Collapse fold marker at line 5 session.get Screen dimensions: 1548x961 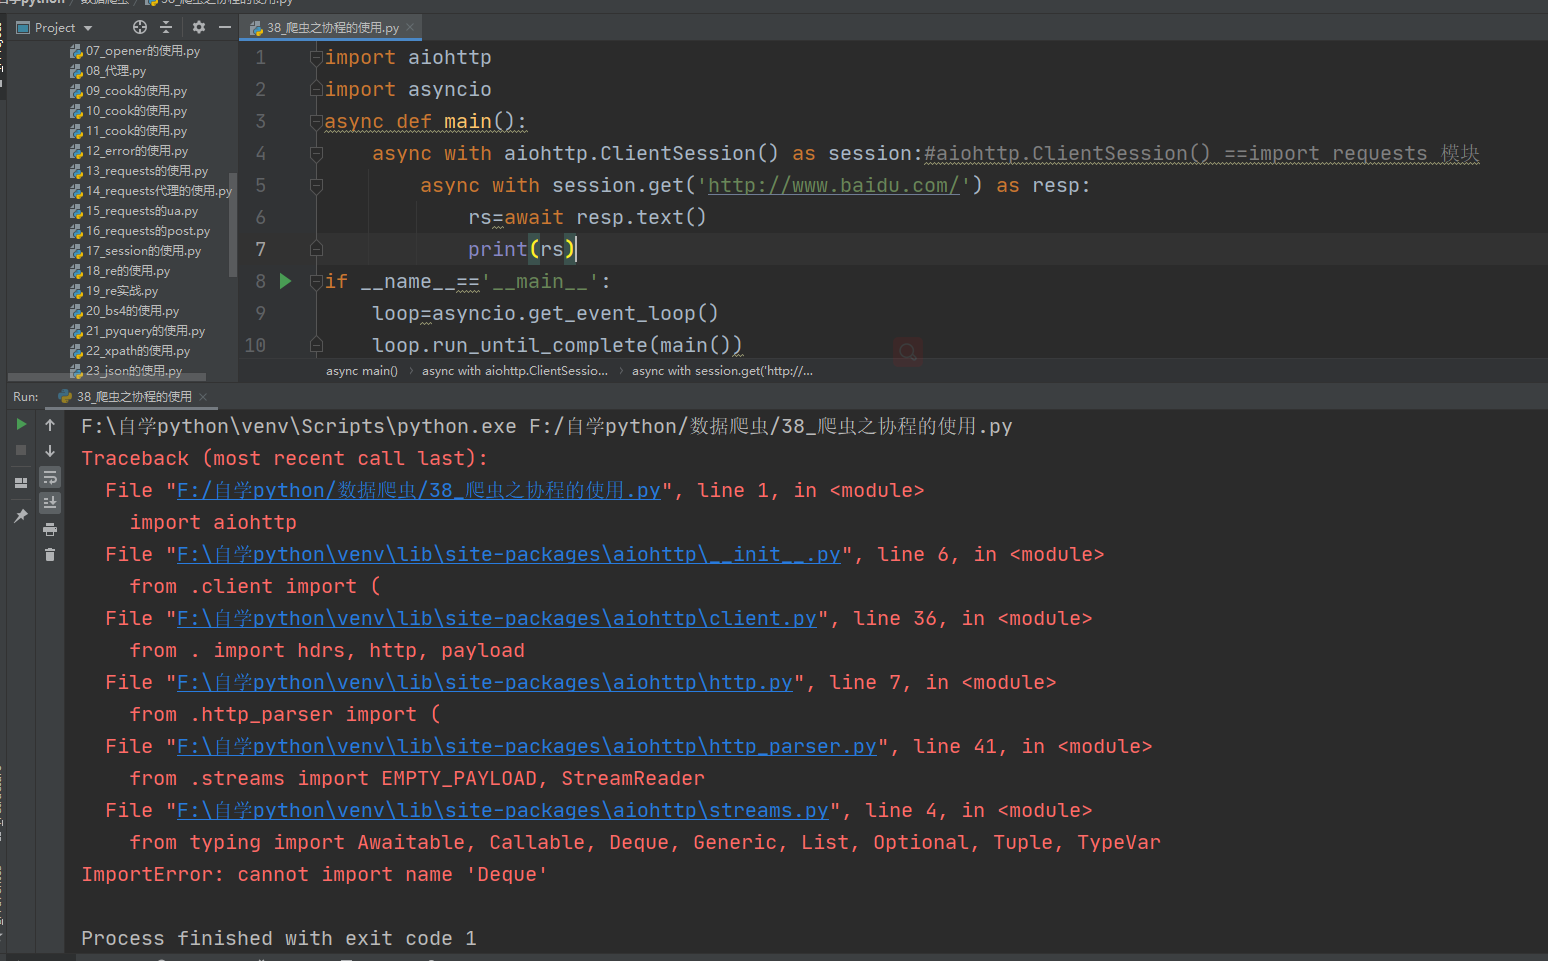316,186
